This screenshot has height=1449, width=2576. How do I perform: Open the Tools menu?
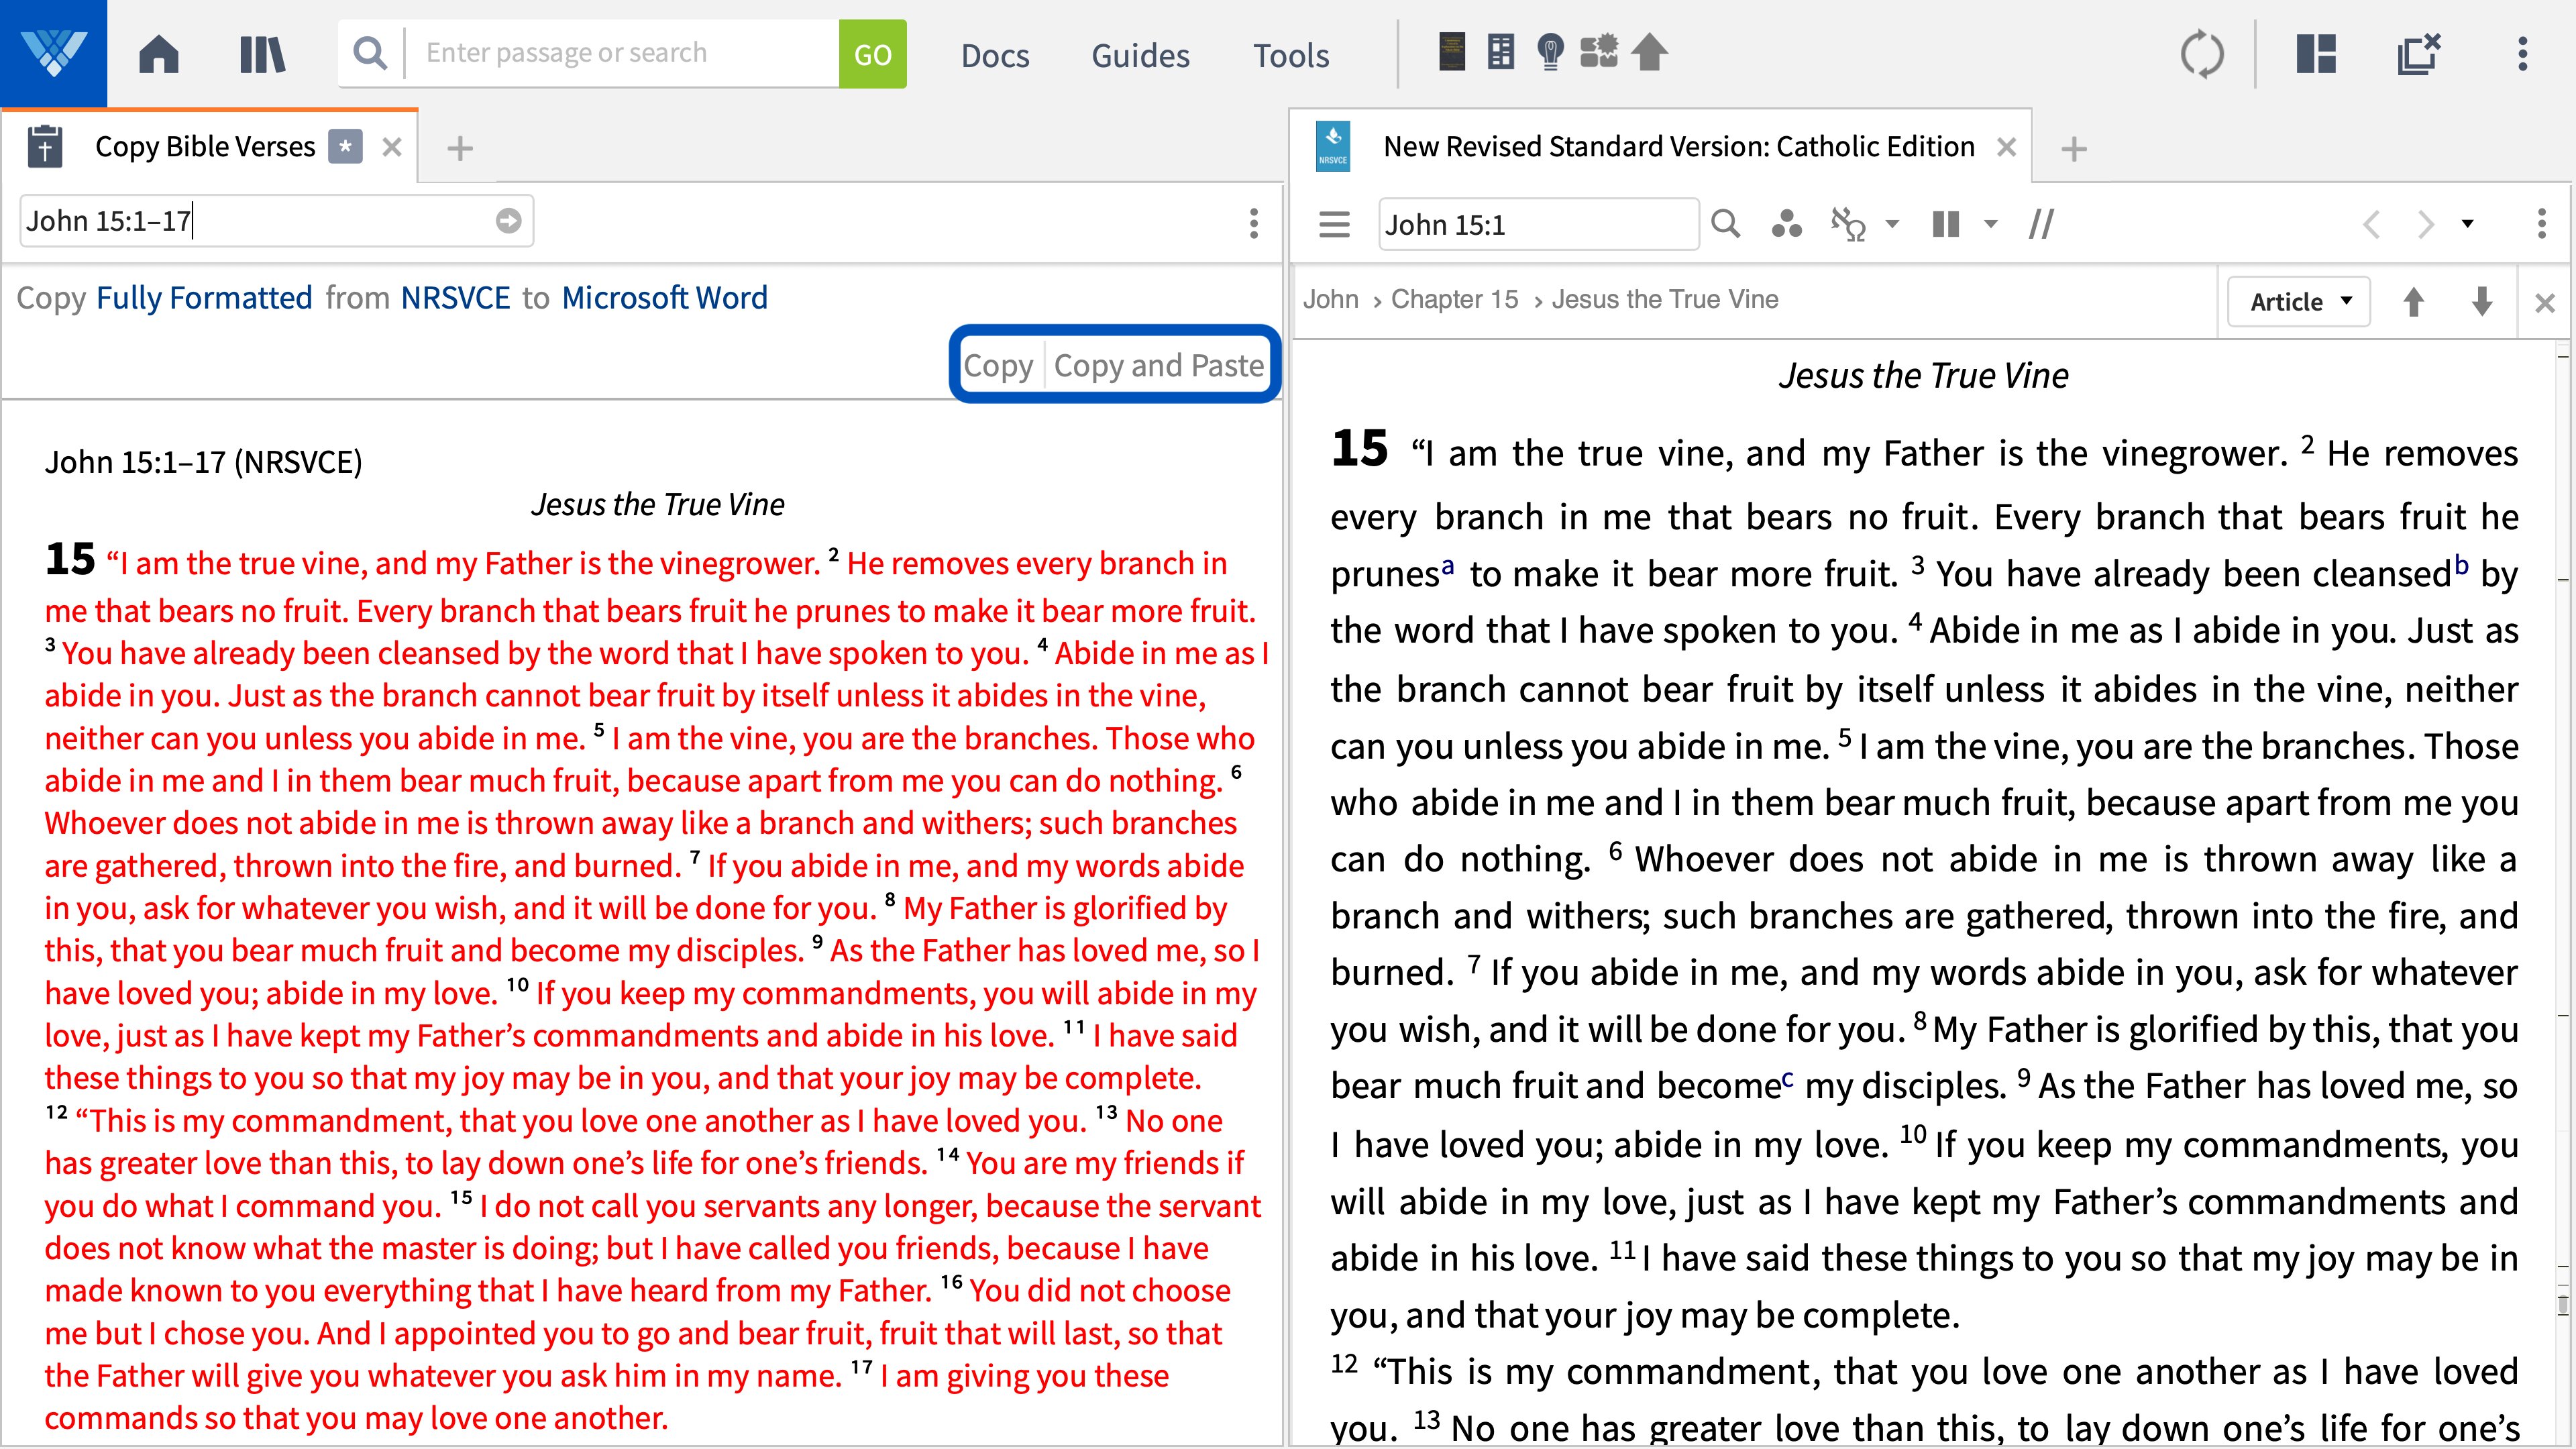point(1291,55)
